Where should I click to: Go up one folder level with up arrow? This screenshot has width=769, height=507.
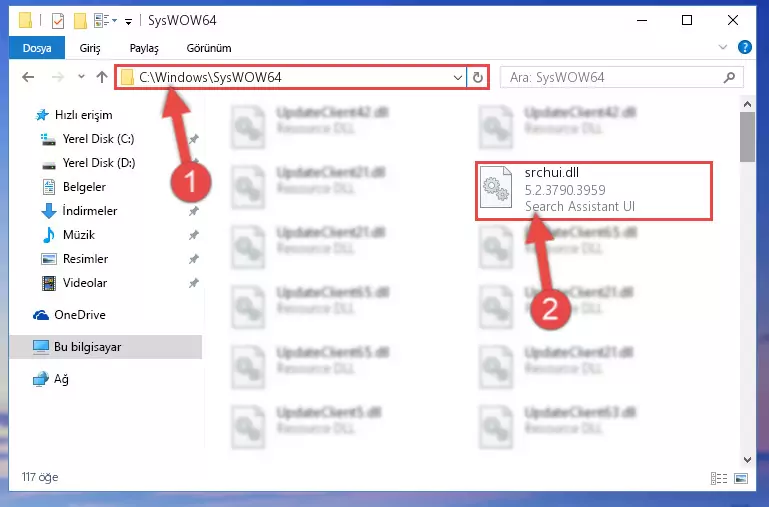pos(102,77)
